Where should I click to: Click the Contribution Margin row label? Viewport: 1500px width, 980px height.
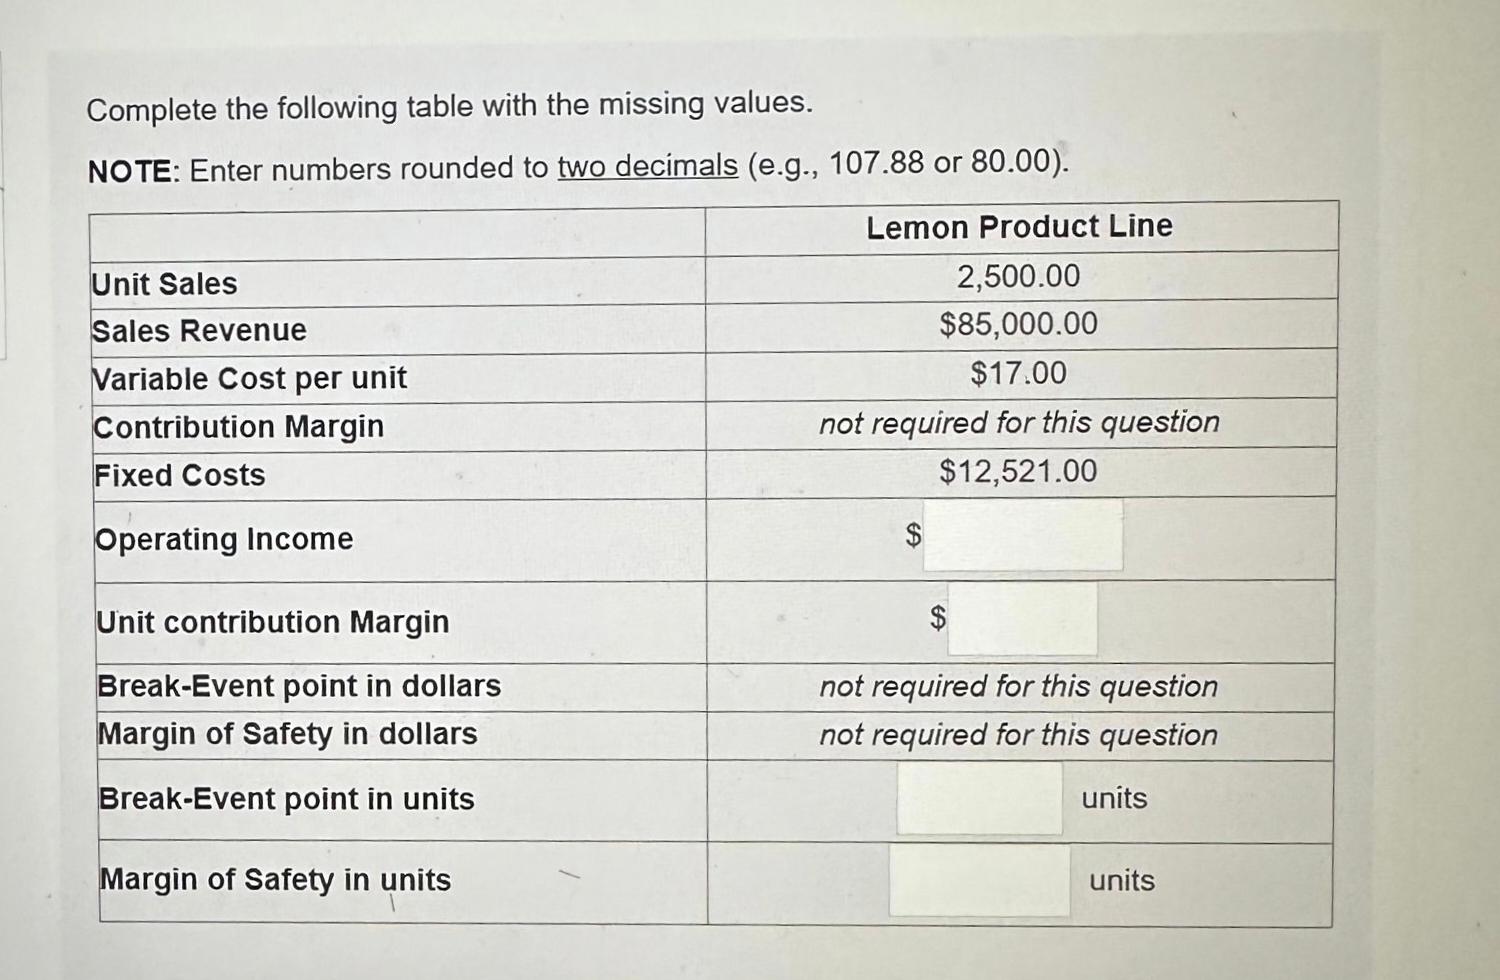(x=238, y=427)
